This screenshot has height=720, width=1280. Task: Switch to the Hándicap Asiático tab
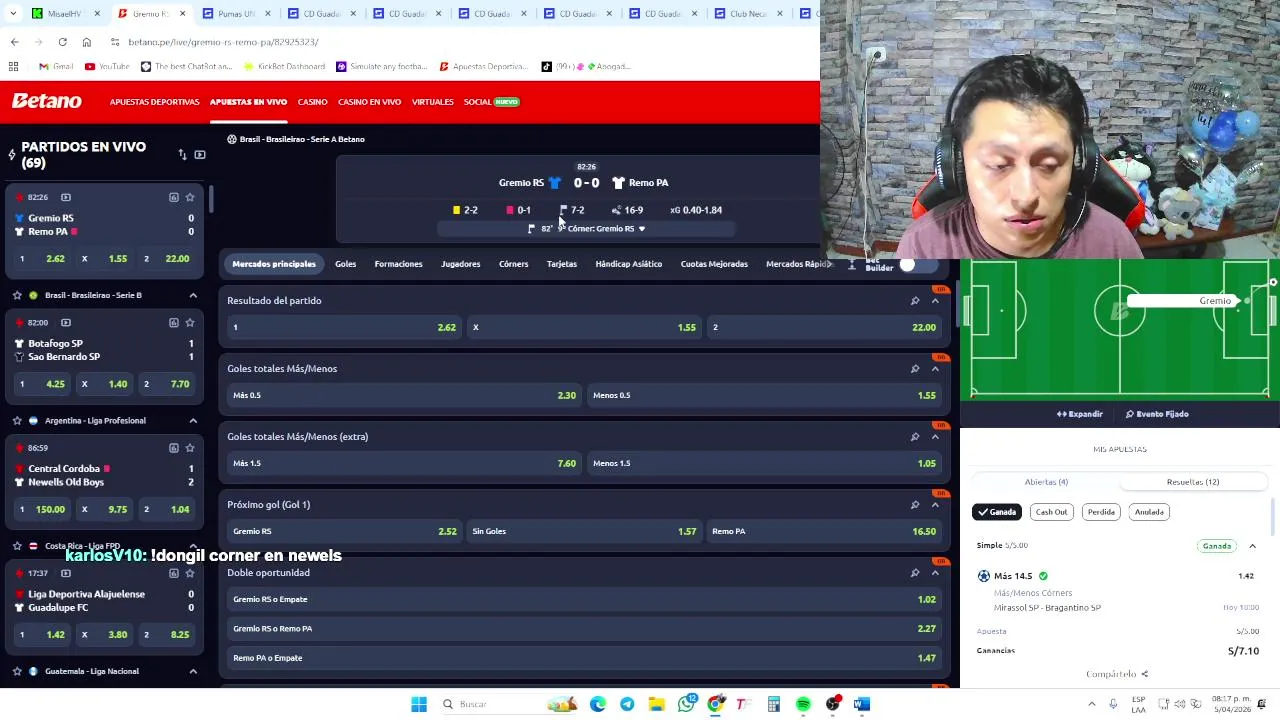tap(628, 264)
